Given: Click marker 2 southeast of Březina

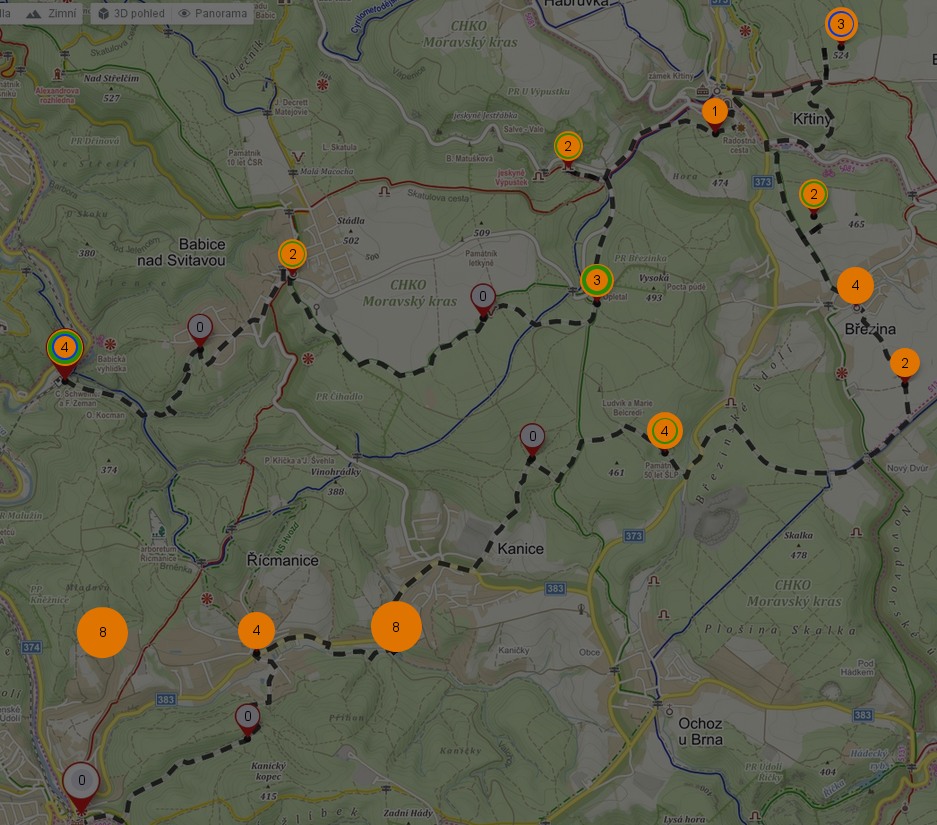Looking at the screenshot, I should point(904,364).
